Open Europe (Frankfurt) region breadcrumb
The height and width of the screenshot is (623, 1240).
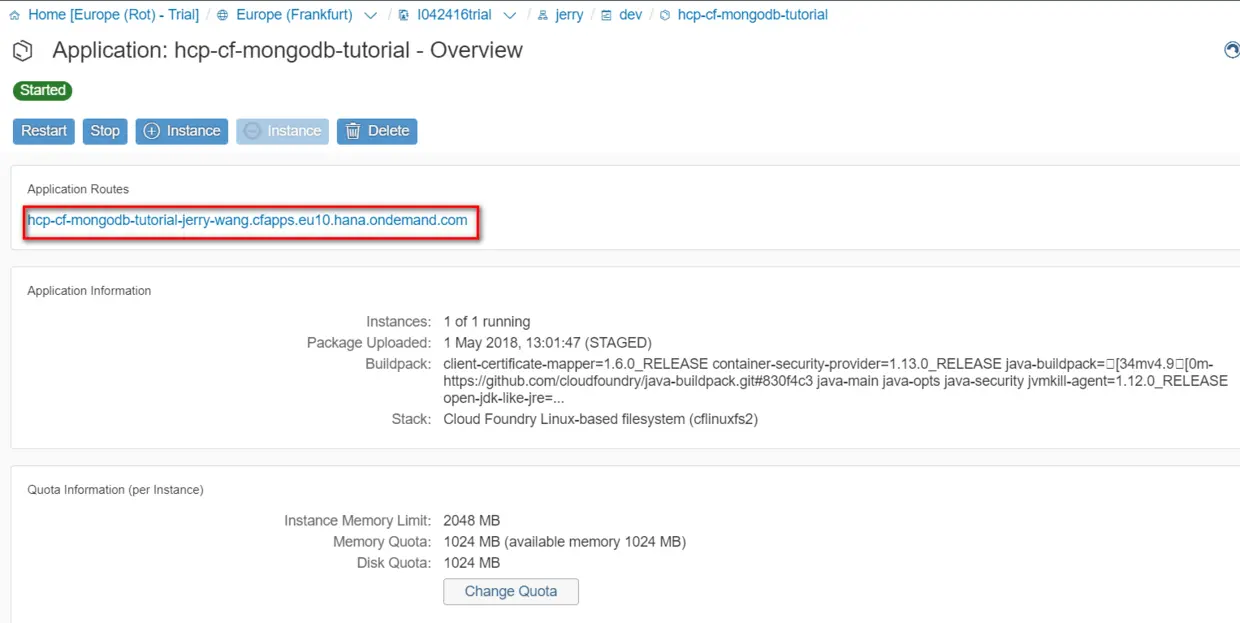294,15
